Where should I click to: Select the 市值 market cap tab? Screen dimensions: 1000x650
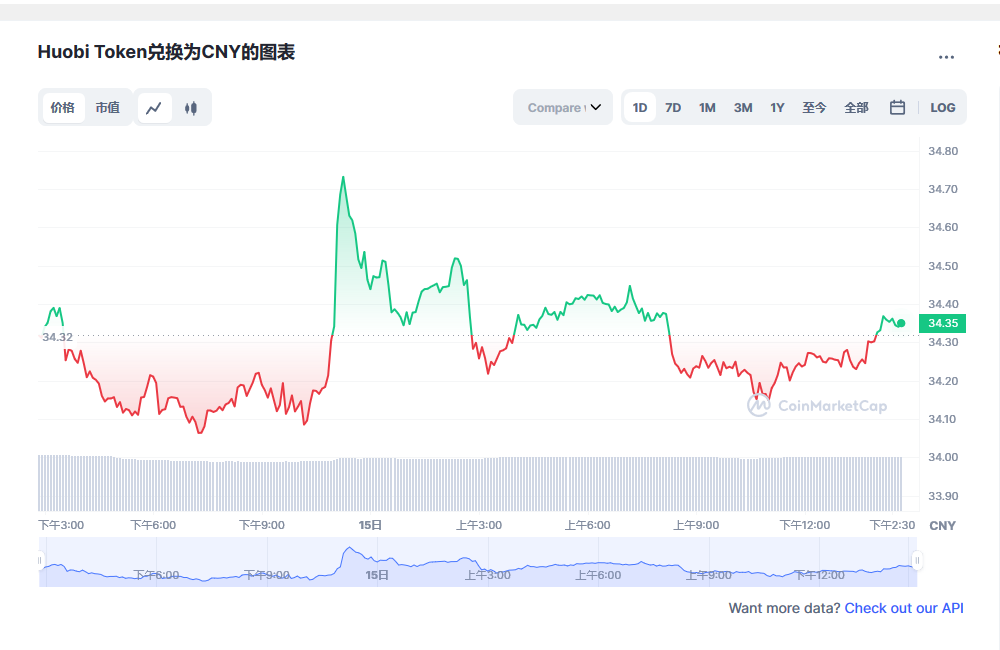(108, 108)
